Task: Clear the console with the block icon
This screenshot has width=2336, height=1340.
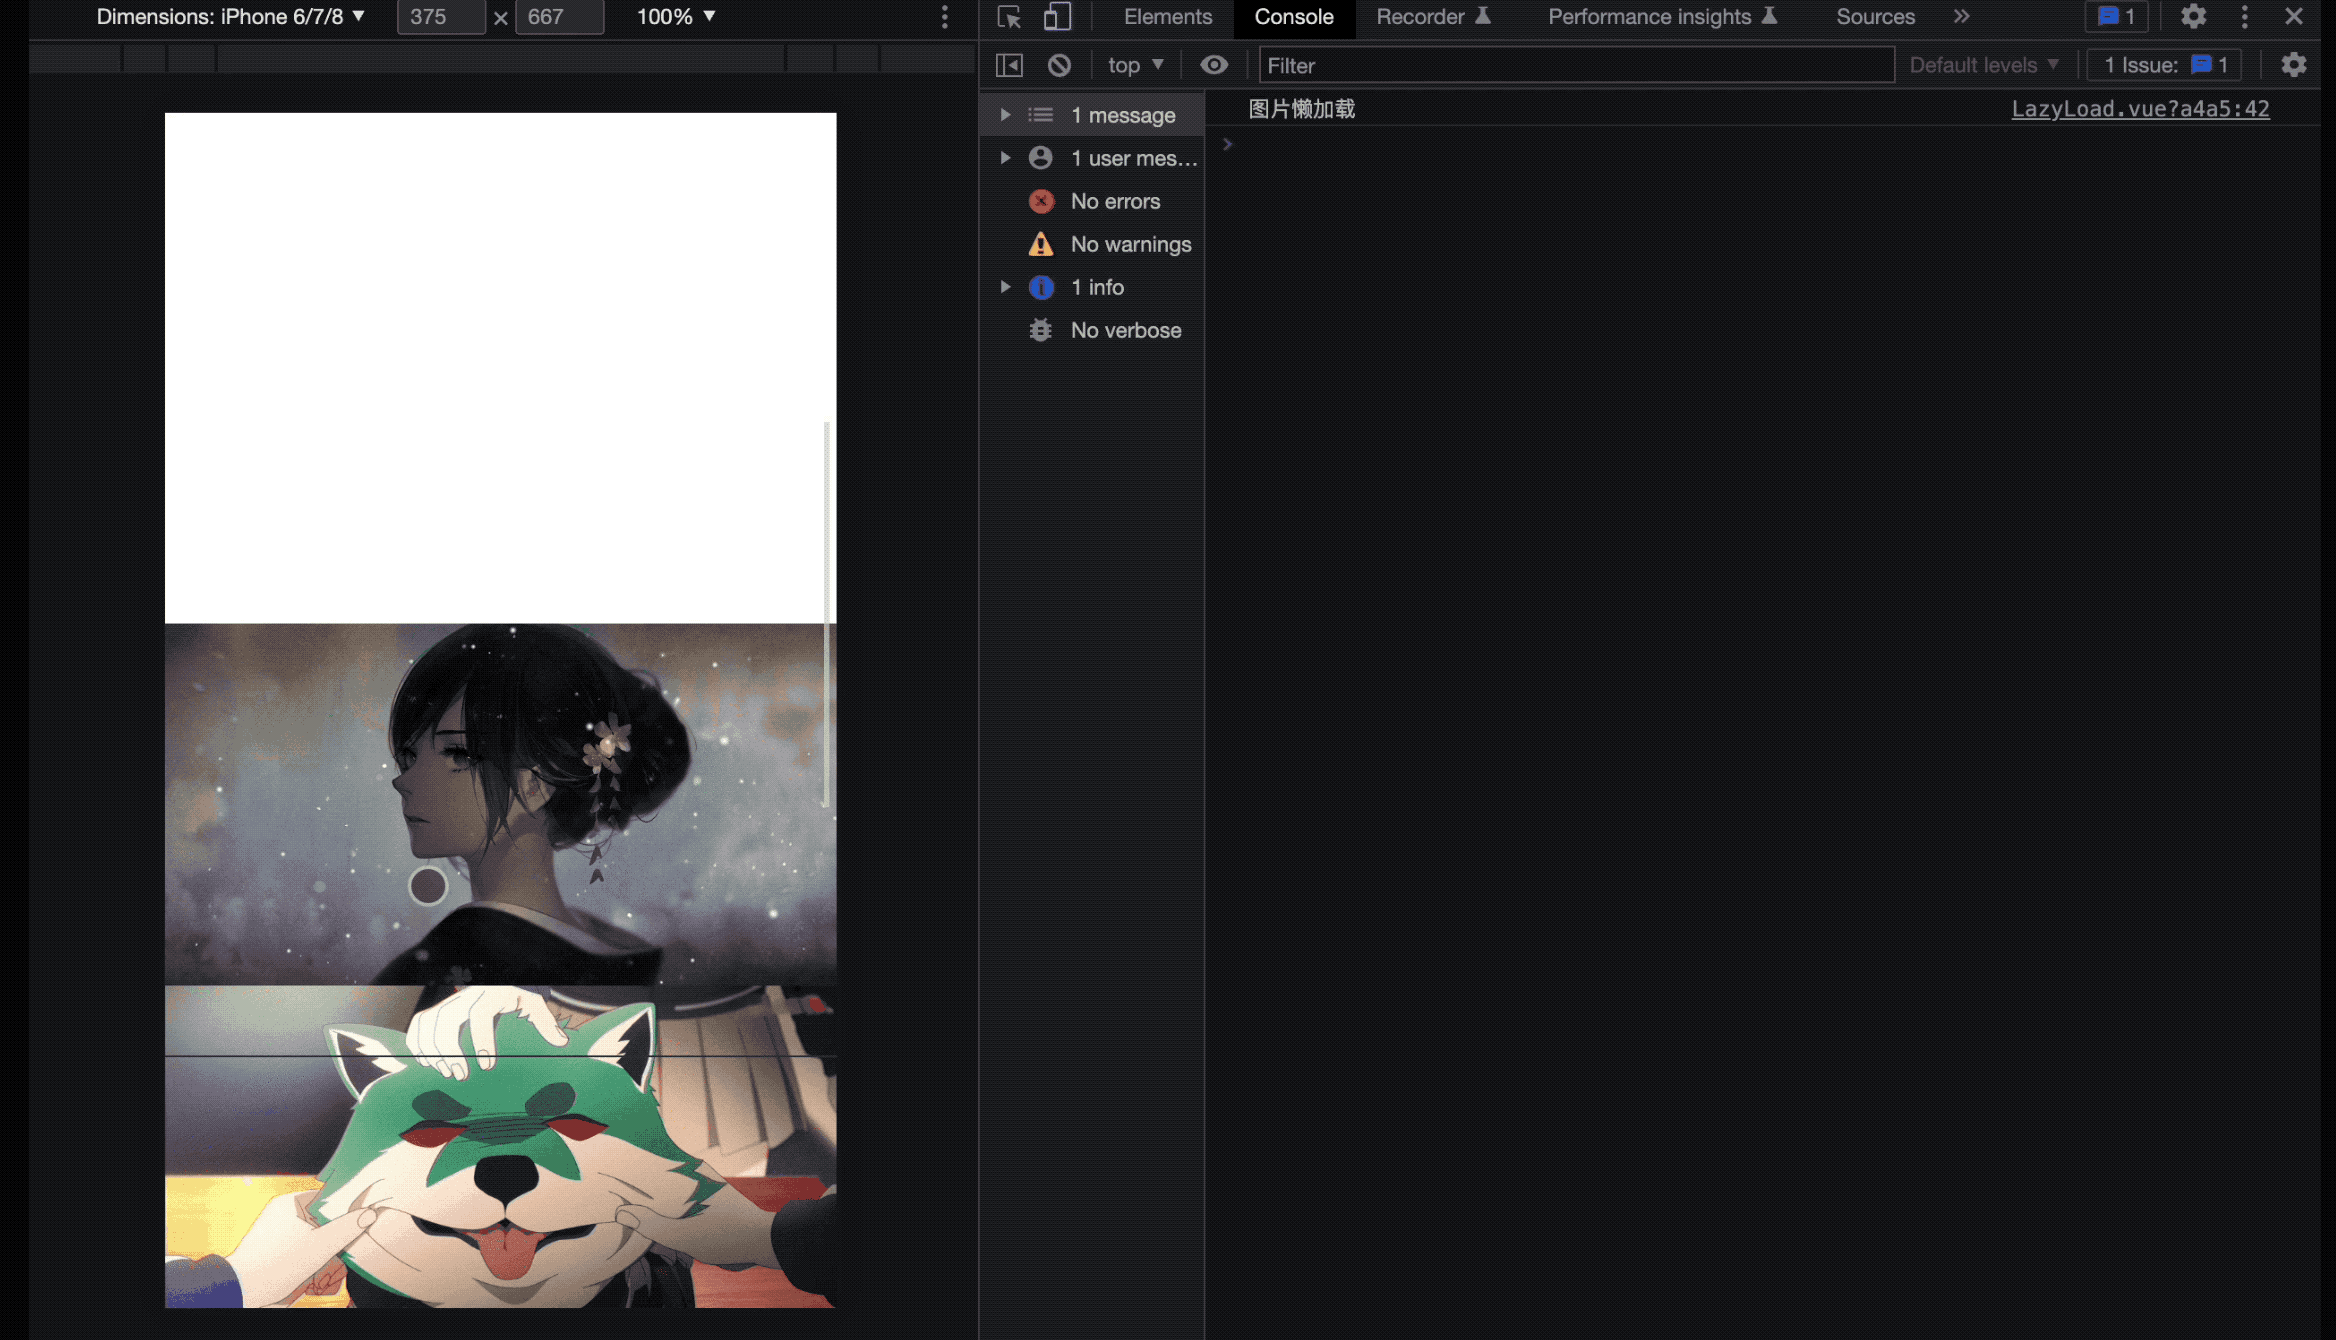Action: point(1059,65)
